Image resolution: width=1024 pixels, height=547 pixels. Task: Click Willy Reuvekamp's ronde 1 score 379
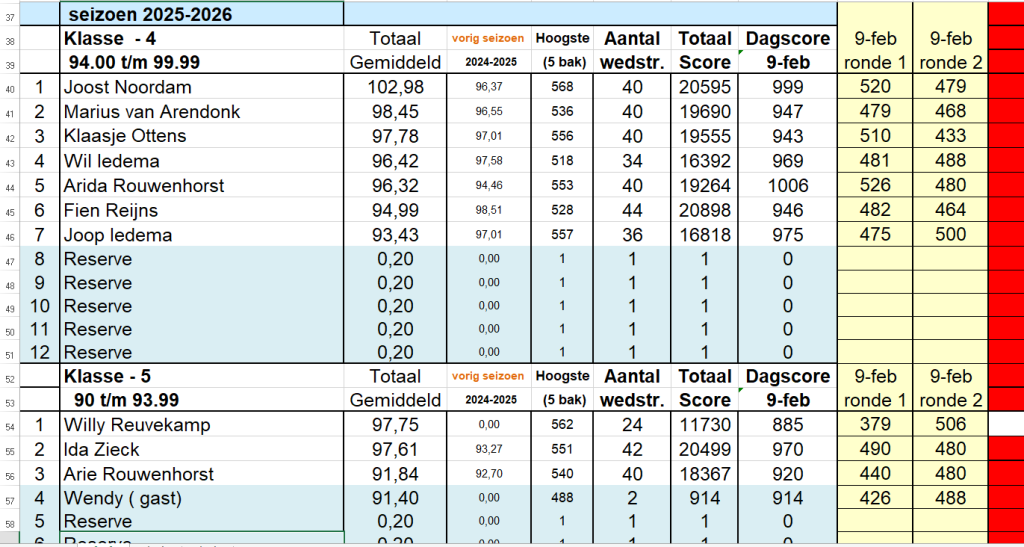tap(875, 425)
